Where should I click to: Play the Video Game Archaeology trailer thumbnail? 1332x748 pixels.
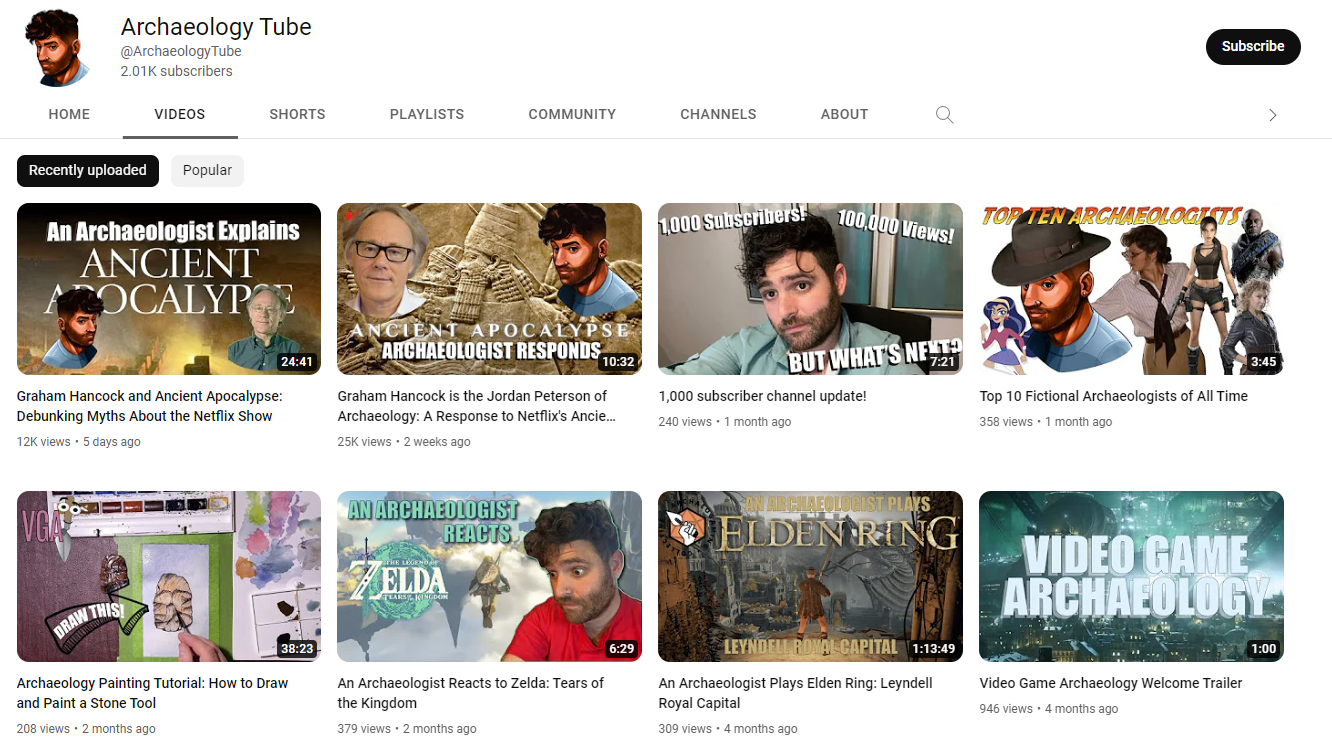tap(1131, 576)
